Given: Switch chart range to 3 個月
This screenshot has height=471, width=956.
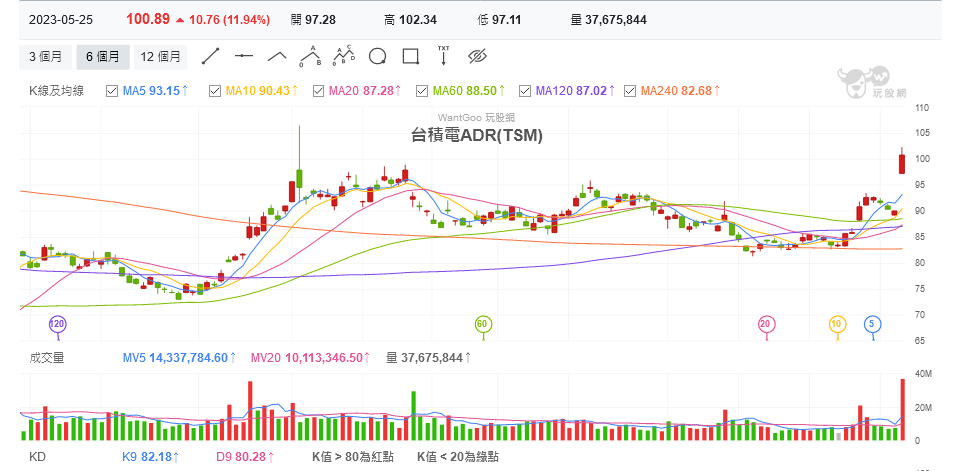Looking at the screenshot, I should pyautogui.click(x=45, y=57).
